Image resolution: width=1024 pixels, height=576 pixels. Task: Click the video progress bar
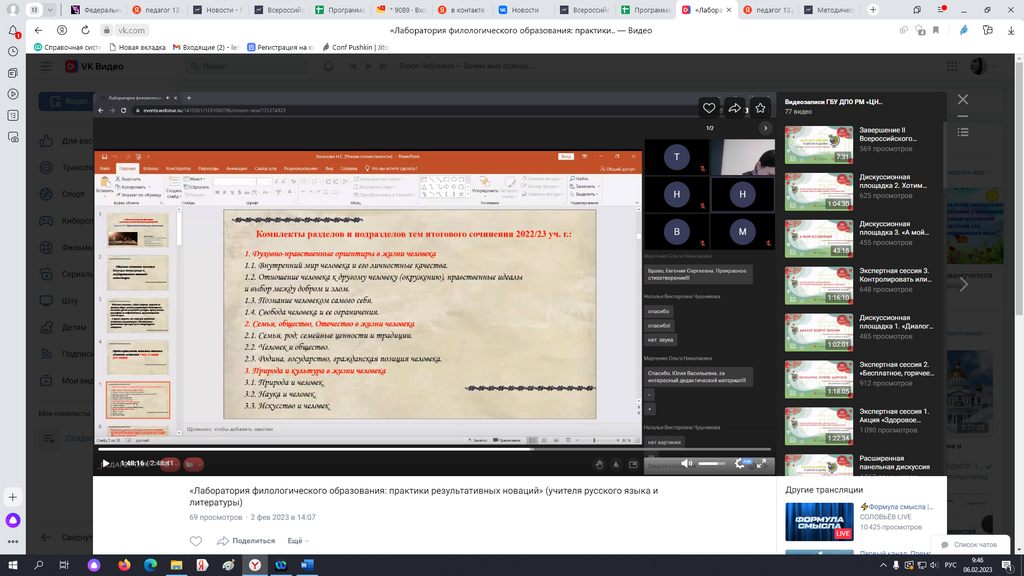coord(400,449)
